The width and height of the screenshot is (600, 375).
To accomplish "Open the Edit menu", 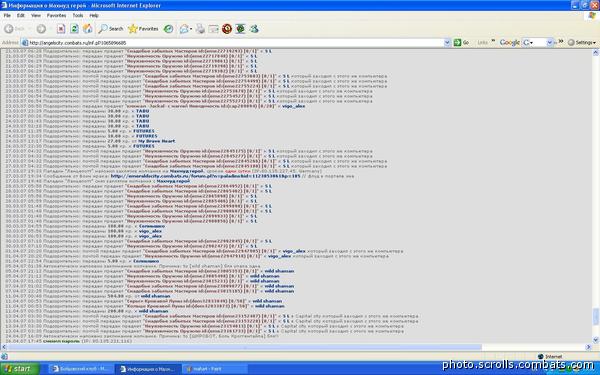I will [21, 15].
